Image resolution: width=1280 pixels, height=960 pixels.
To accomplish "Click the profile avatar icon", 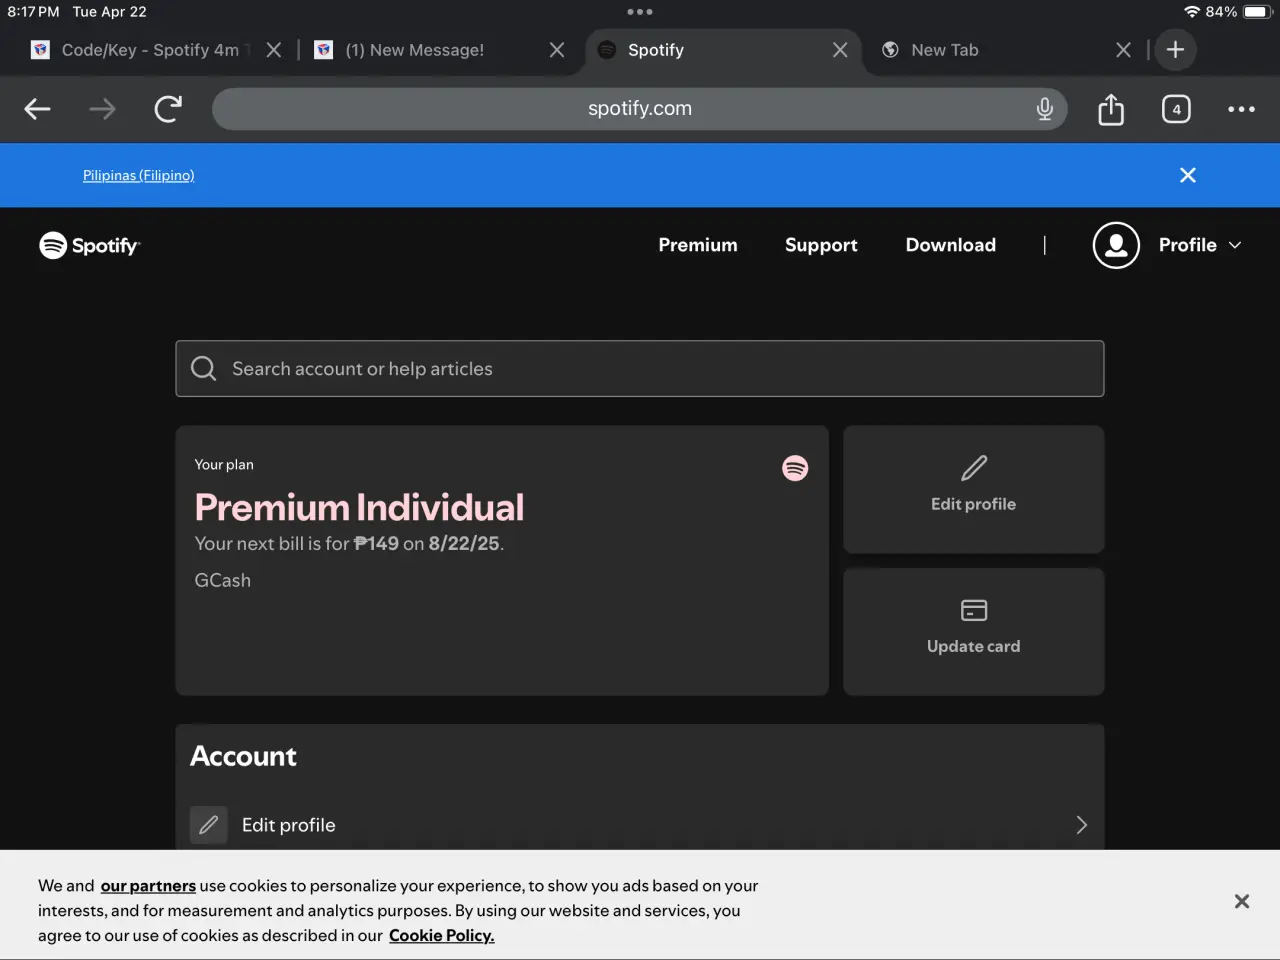I will click(x=1116, y=245).
